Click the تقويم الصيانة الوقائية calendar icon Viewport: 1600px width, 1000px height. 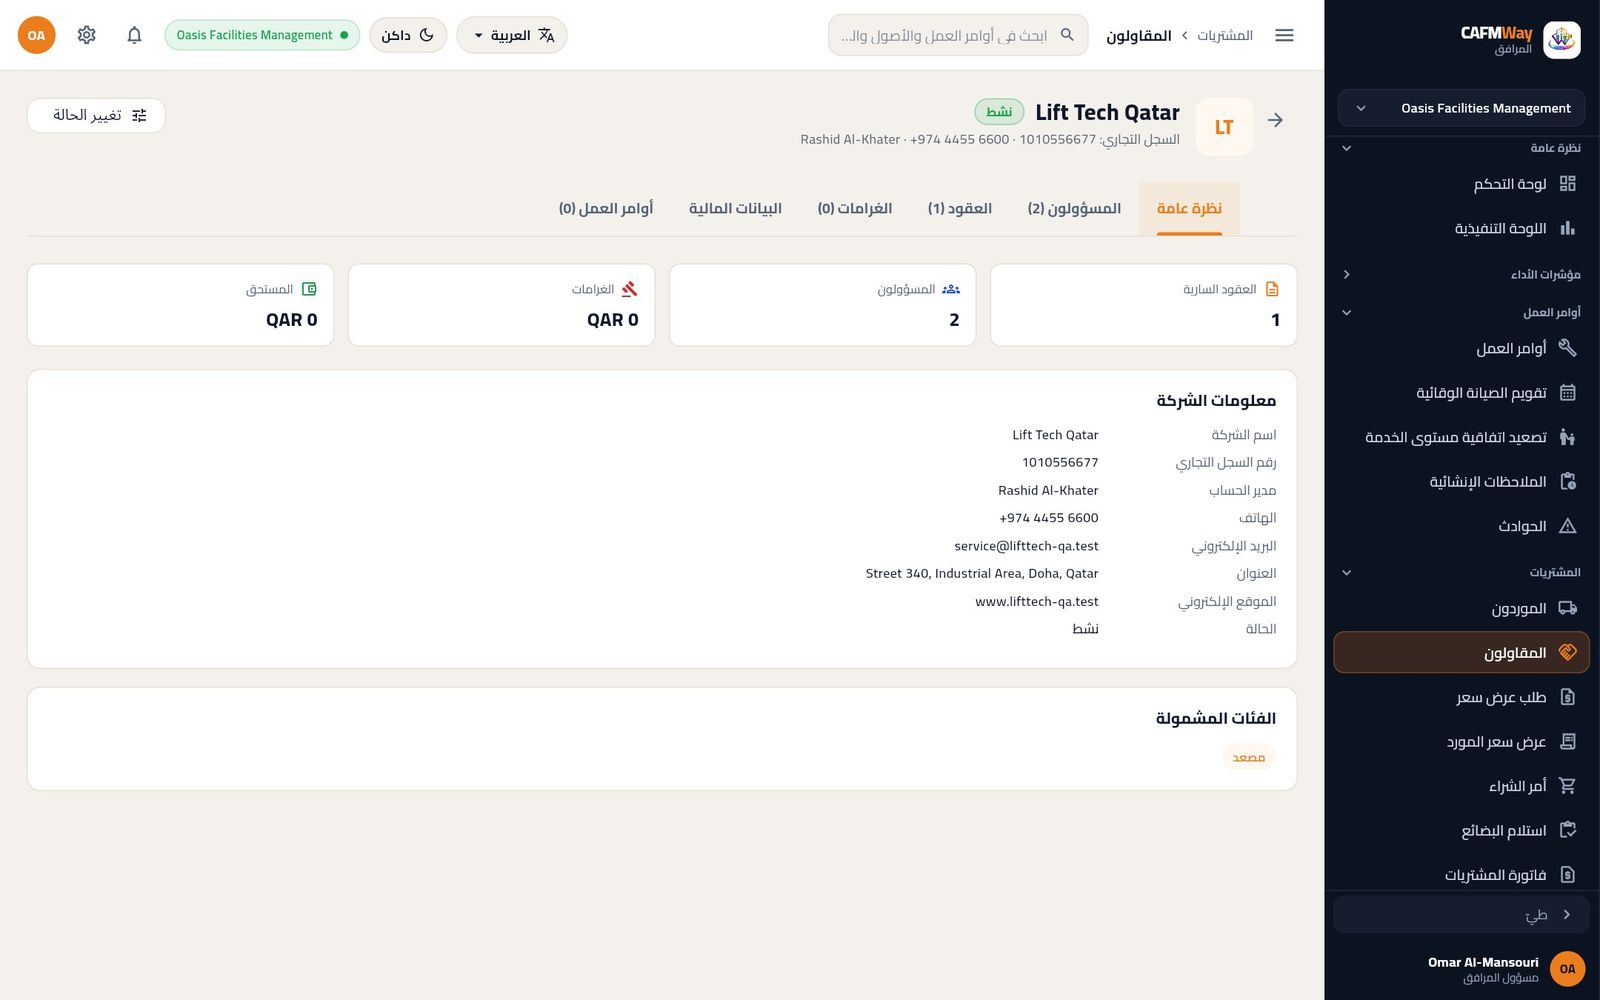pyautogui.click(x=1567, y=392)
